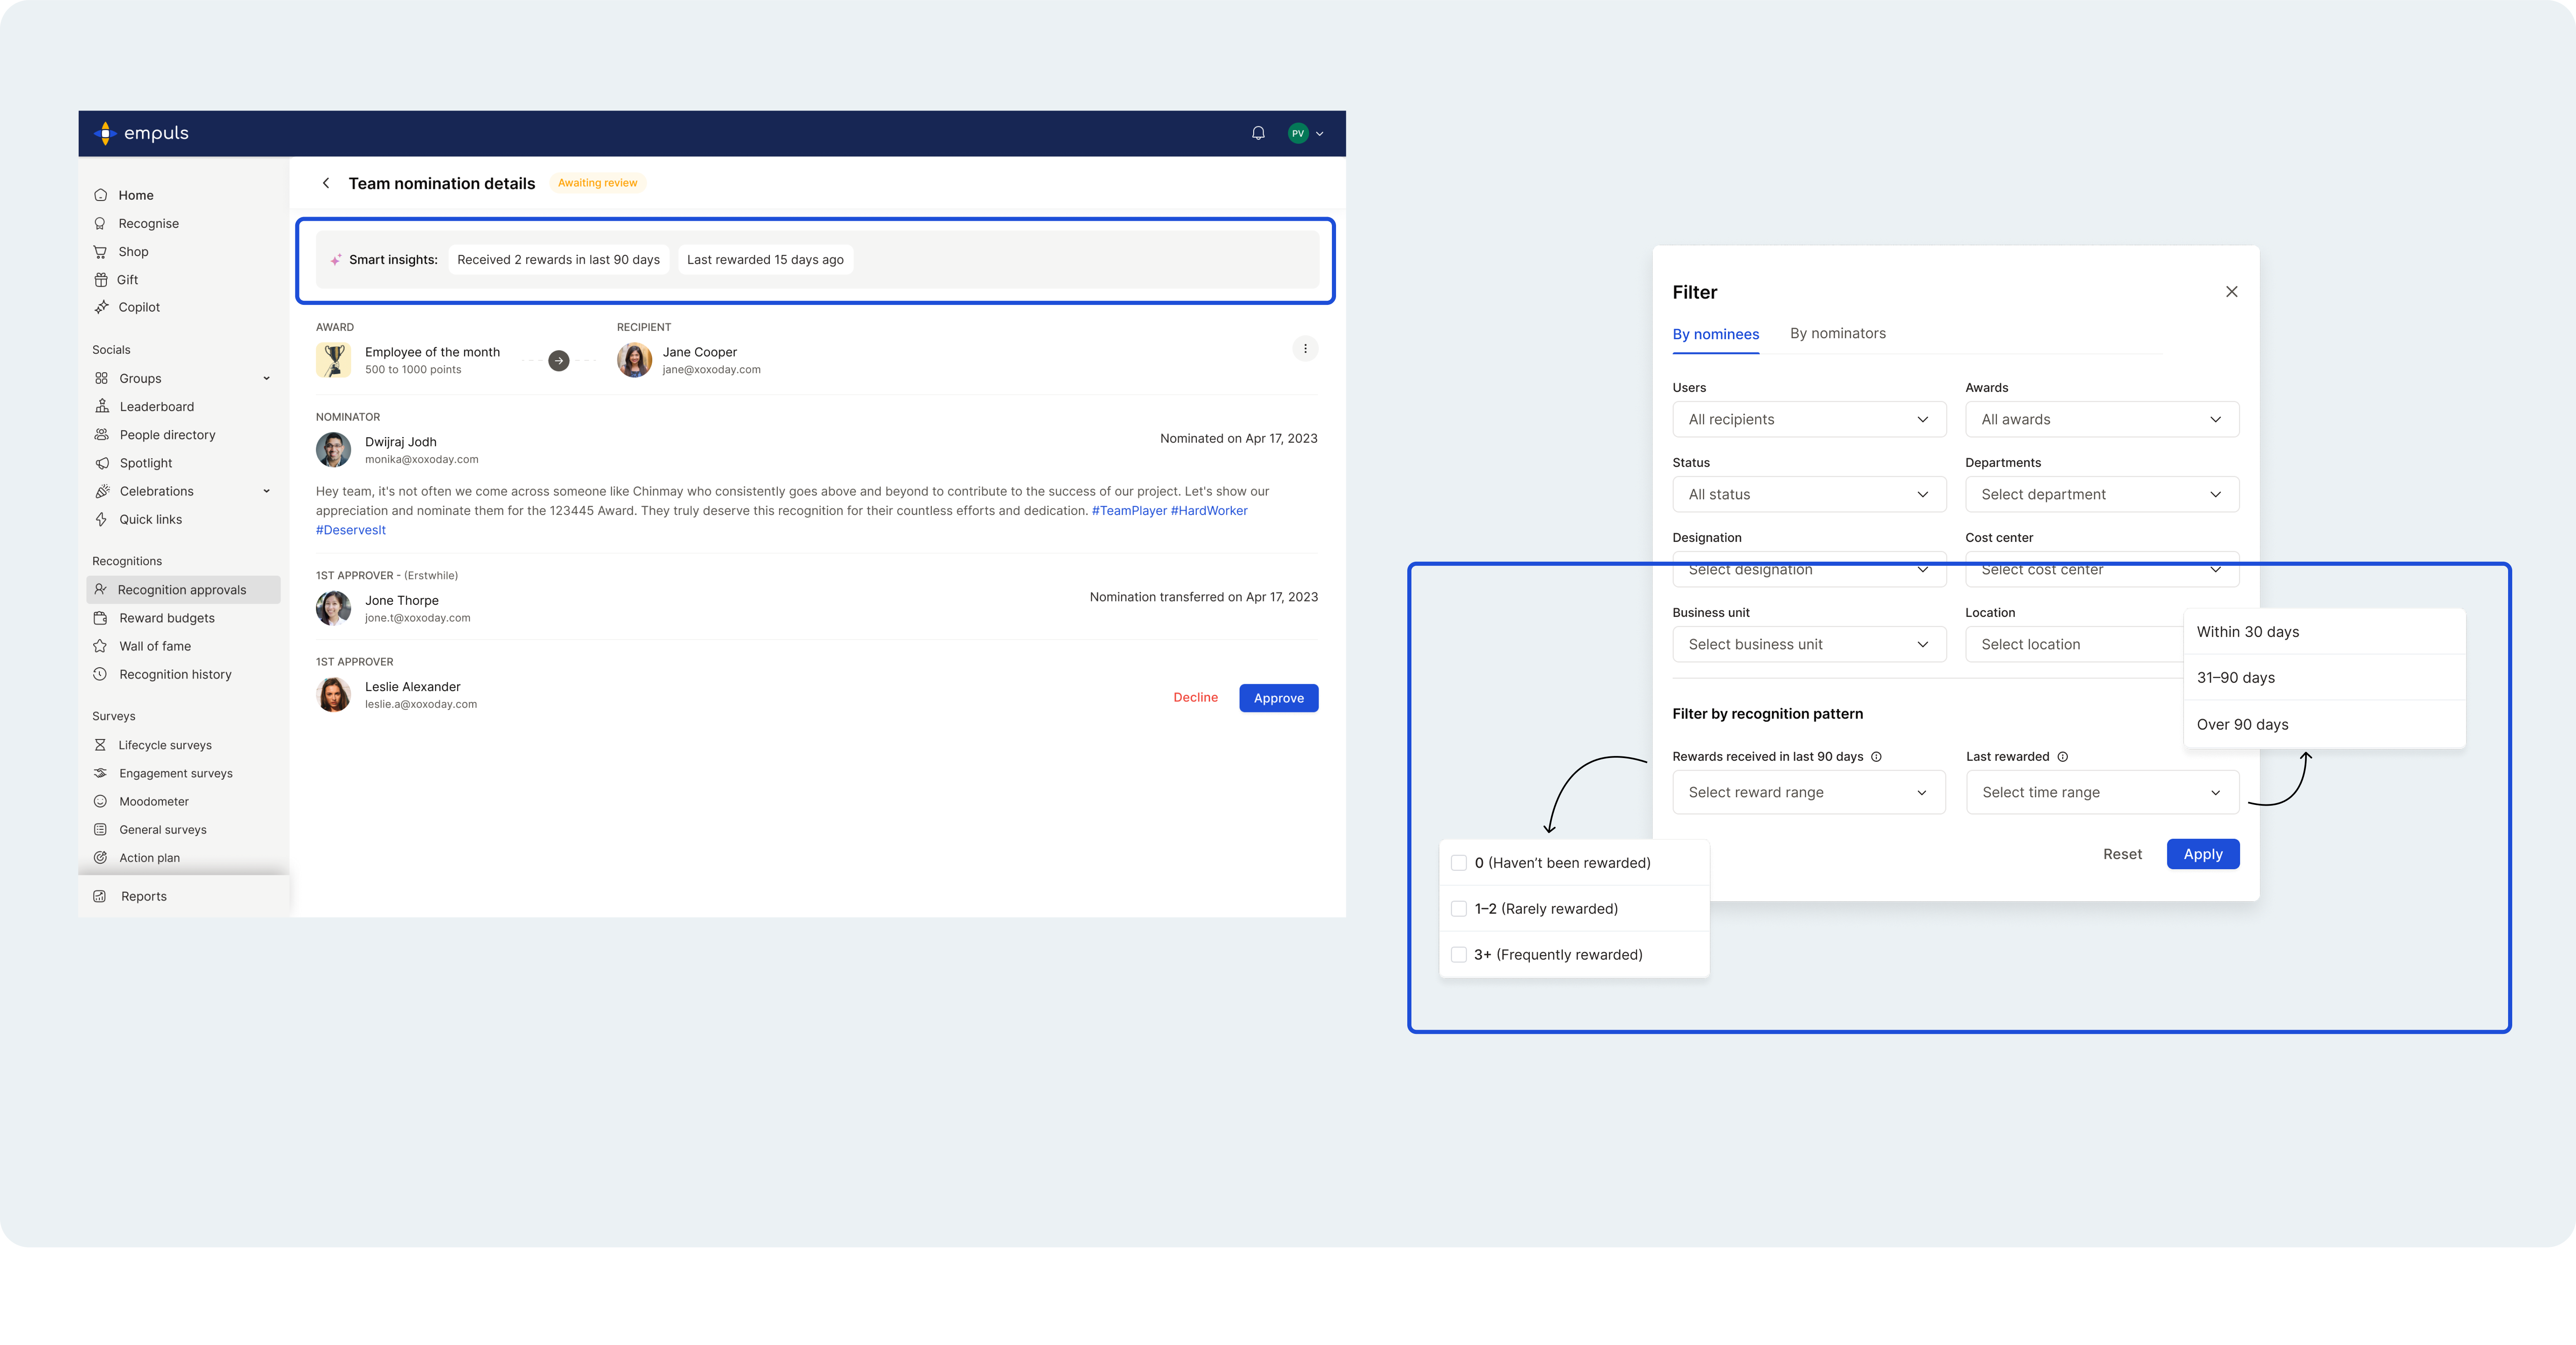
Task: Check the 3+ (Frequently rewarded) option
Action: click(1459, 955)
